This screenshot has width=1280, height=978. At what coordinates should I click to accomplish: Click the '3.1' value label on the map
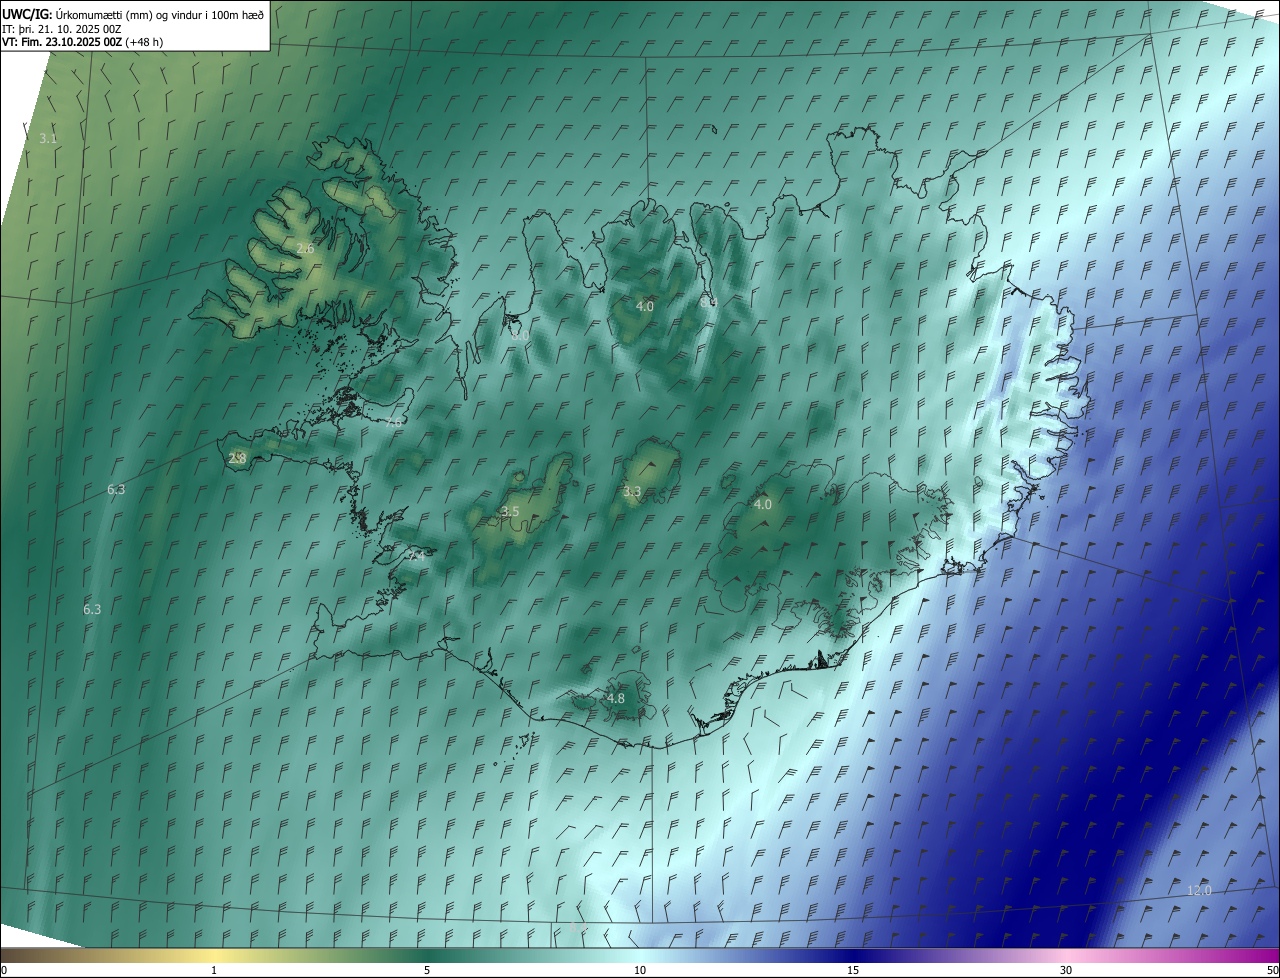click(48, 139)
